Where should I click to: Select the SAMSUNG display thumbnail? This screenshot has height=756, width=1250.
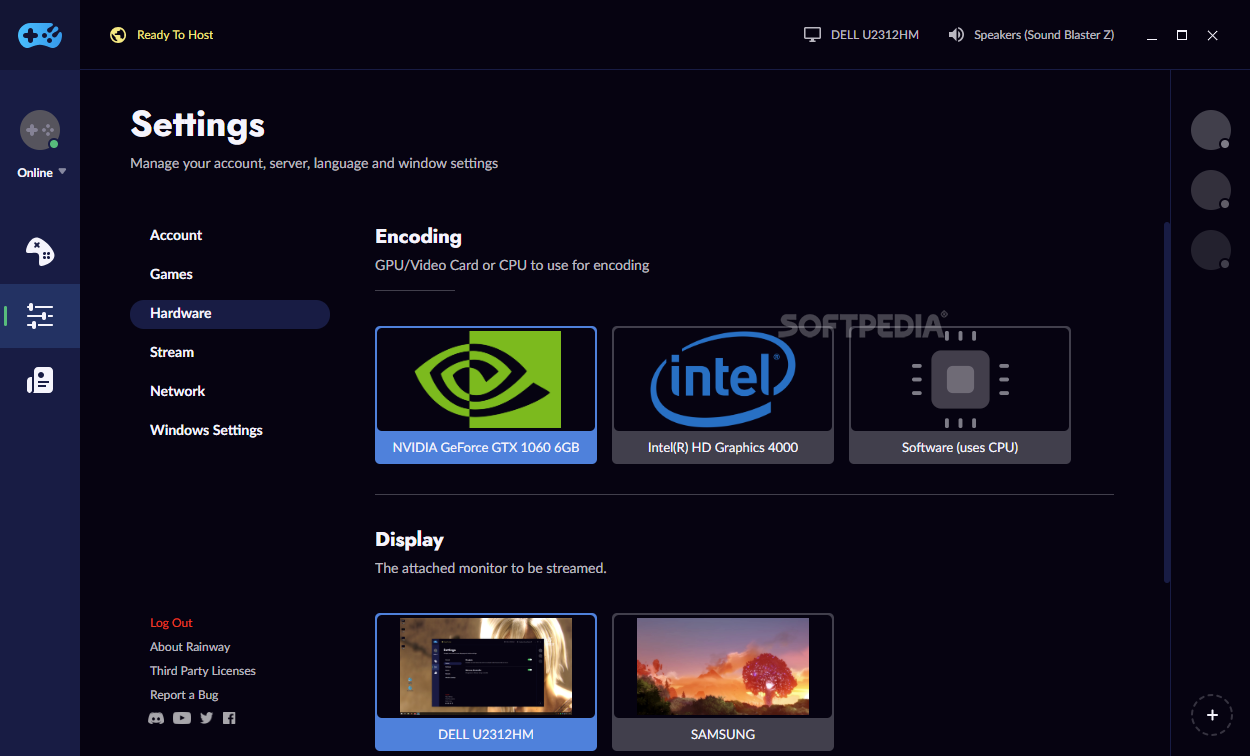click(x=723, y=682)
